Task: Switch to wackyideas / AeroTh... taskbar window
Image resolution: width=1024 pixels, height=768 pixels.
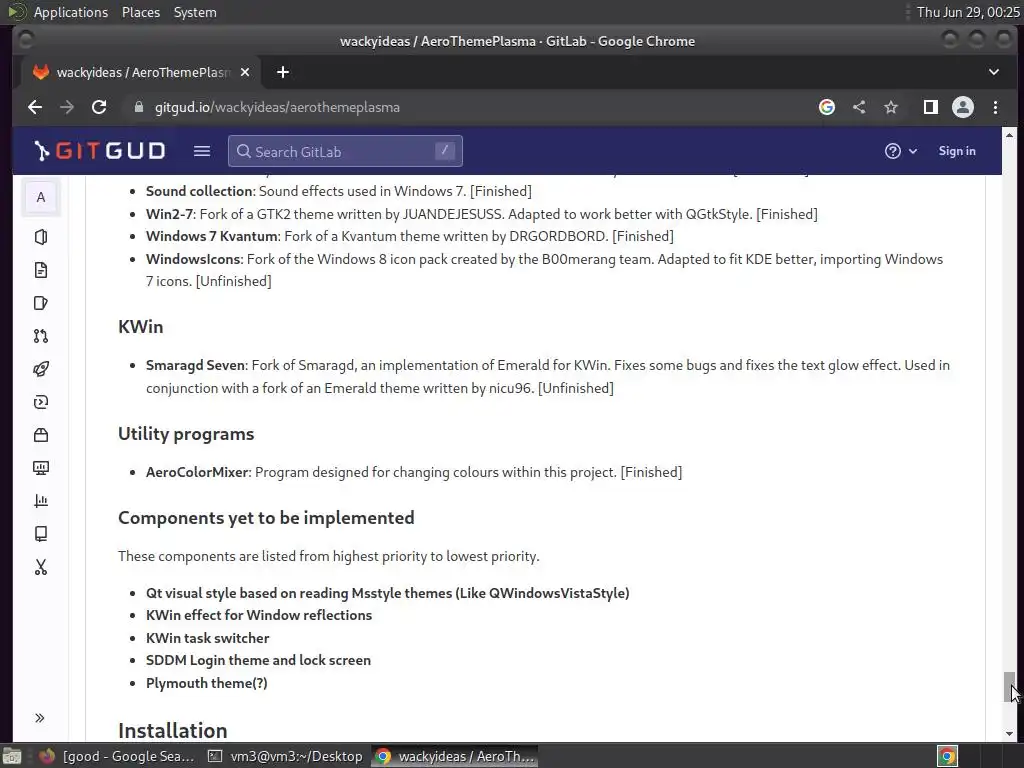Action: click(x=455, y=756)
